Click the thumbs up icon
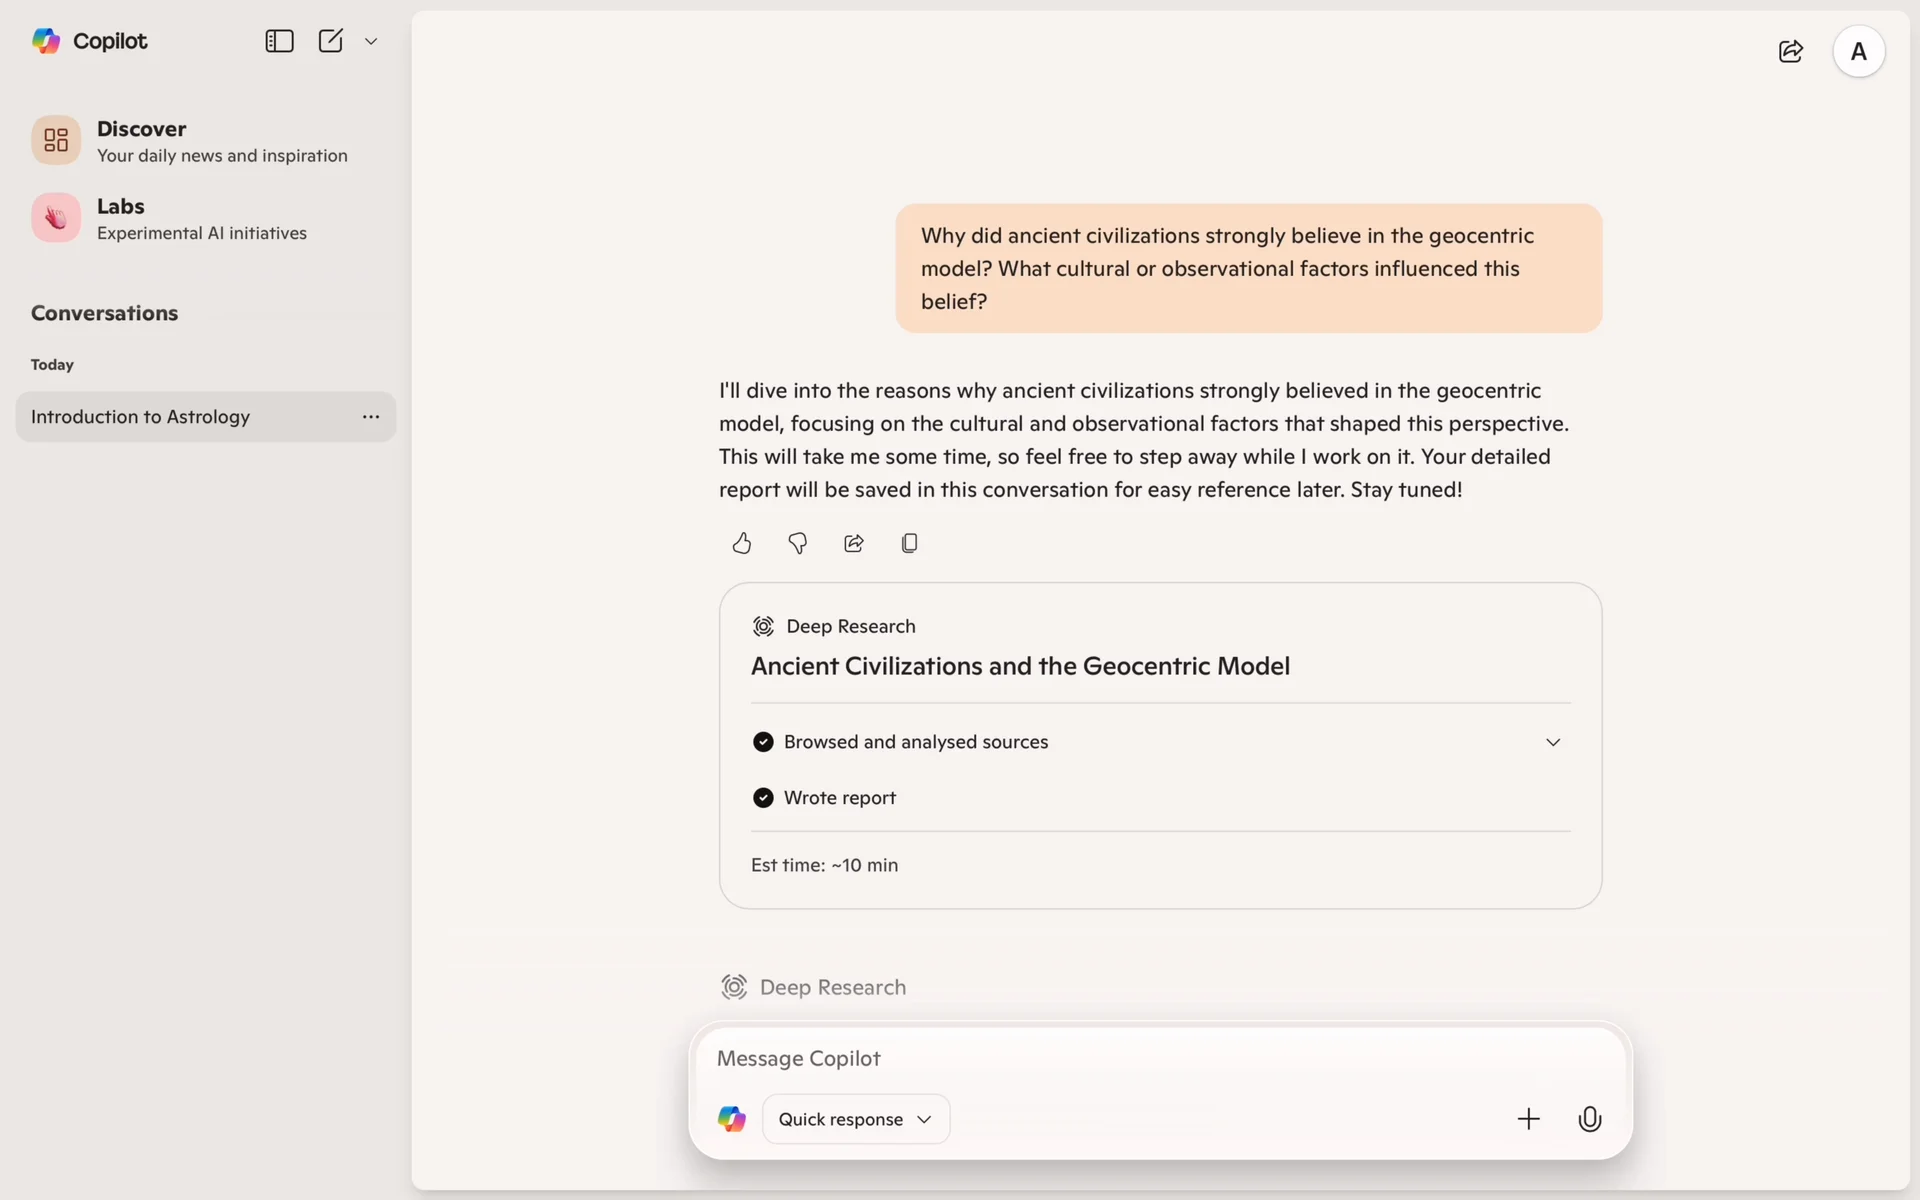 [x=741, y=543]
